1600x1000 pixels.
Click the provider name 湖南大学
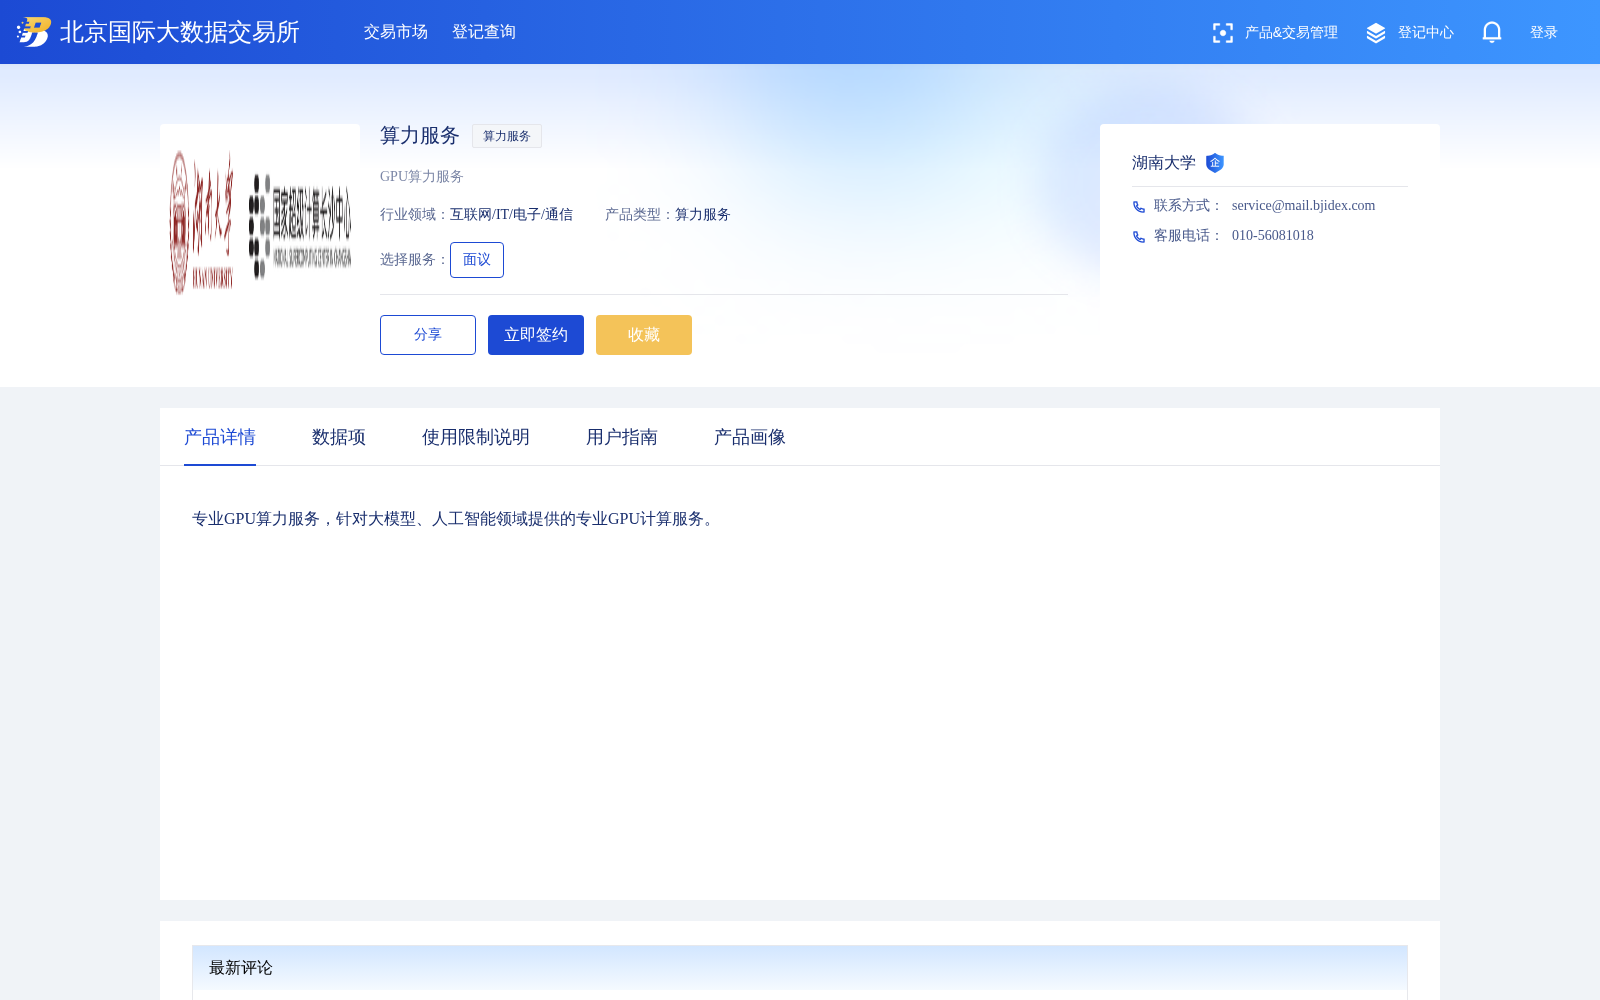point(1164,163)
